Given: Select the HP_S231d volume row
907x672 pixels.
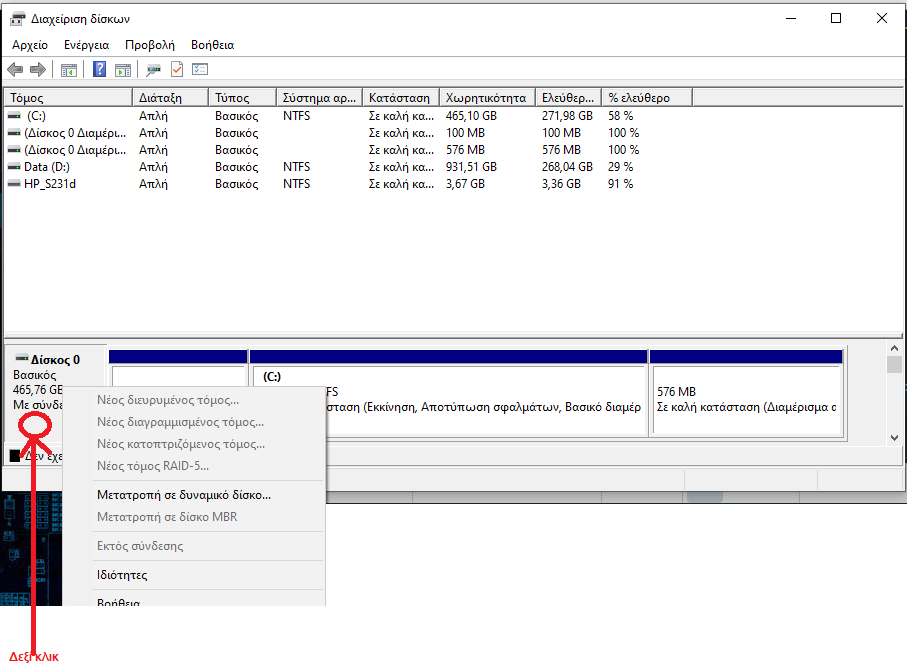Looking at the screenshot, I should pos(348,184).
